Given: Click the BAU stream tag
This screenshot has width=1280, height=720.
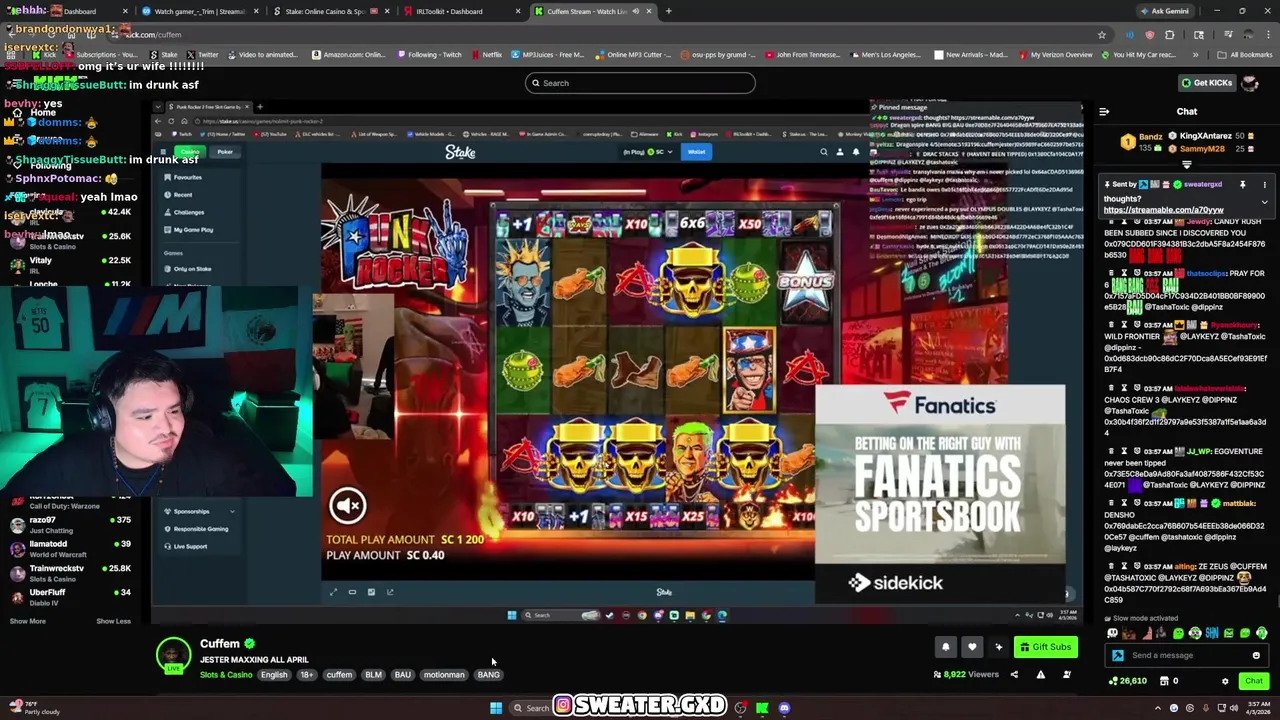Looking at the screenshot, I should 403,675.
